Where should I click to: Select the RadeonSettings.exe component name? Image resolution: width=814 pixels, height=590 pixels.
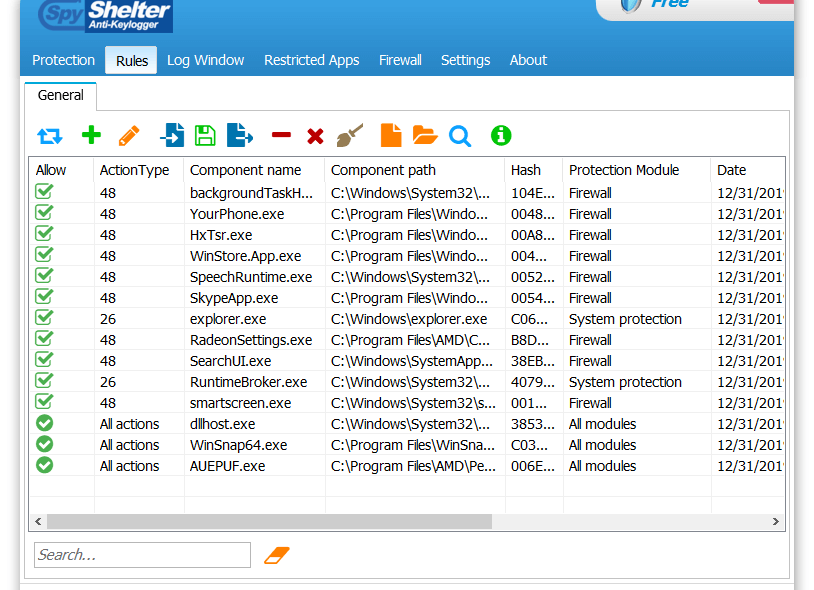click(x=251, y=340)
